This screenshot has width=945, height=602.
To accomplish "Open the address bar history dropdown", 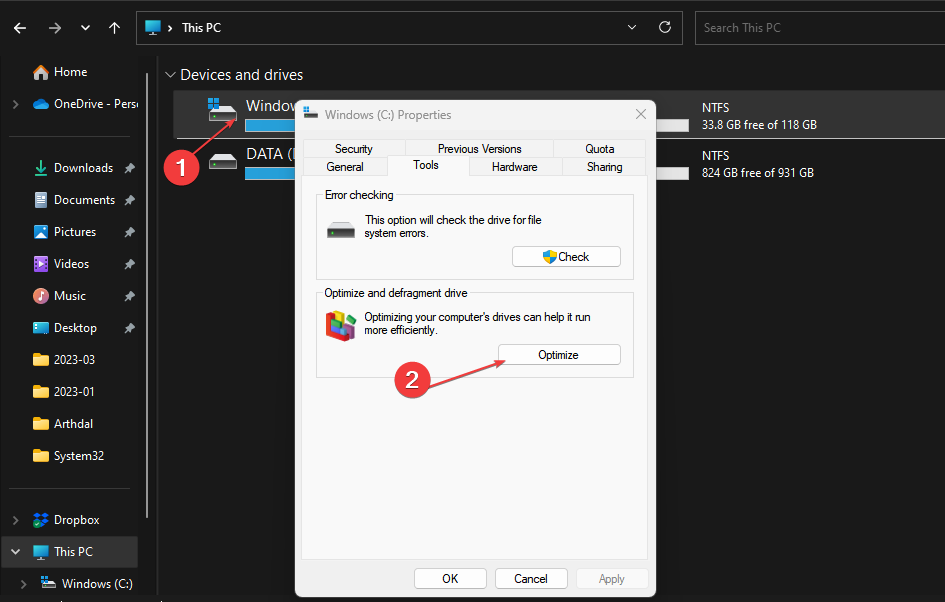I will 632,28.
